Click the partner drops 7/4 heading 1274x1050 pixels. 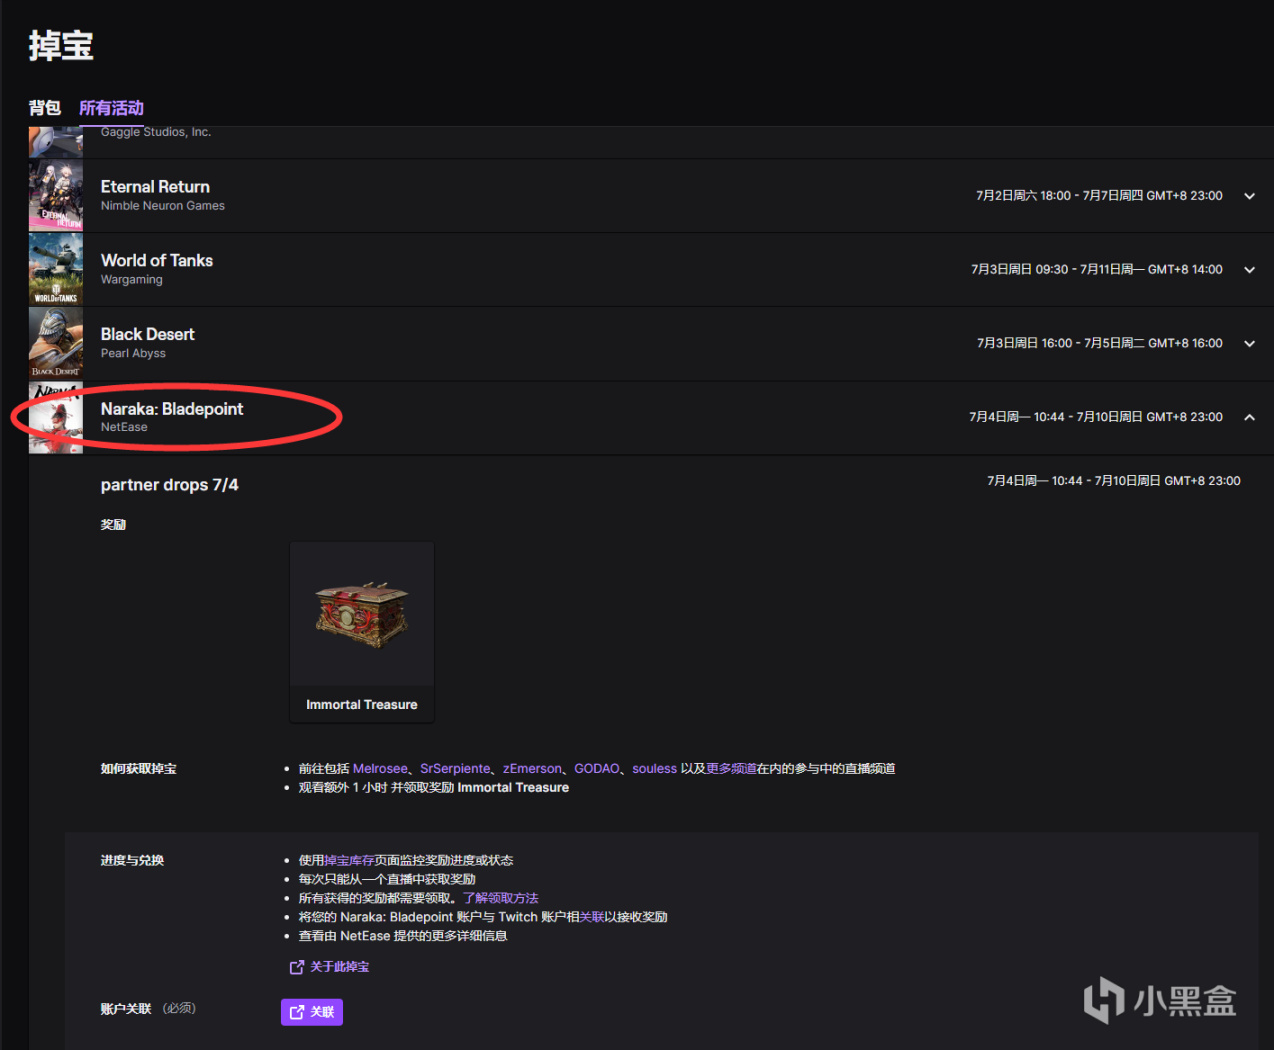coord(170,485)
